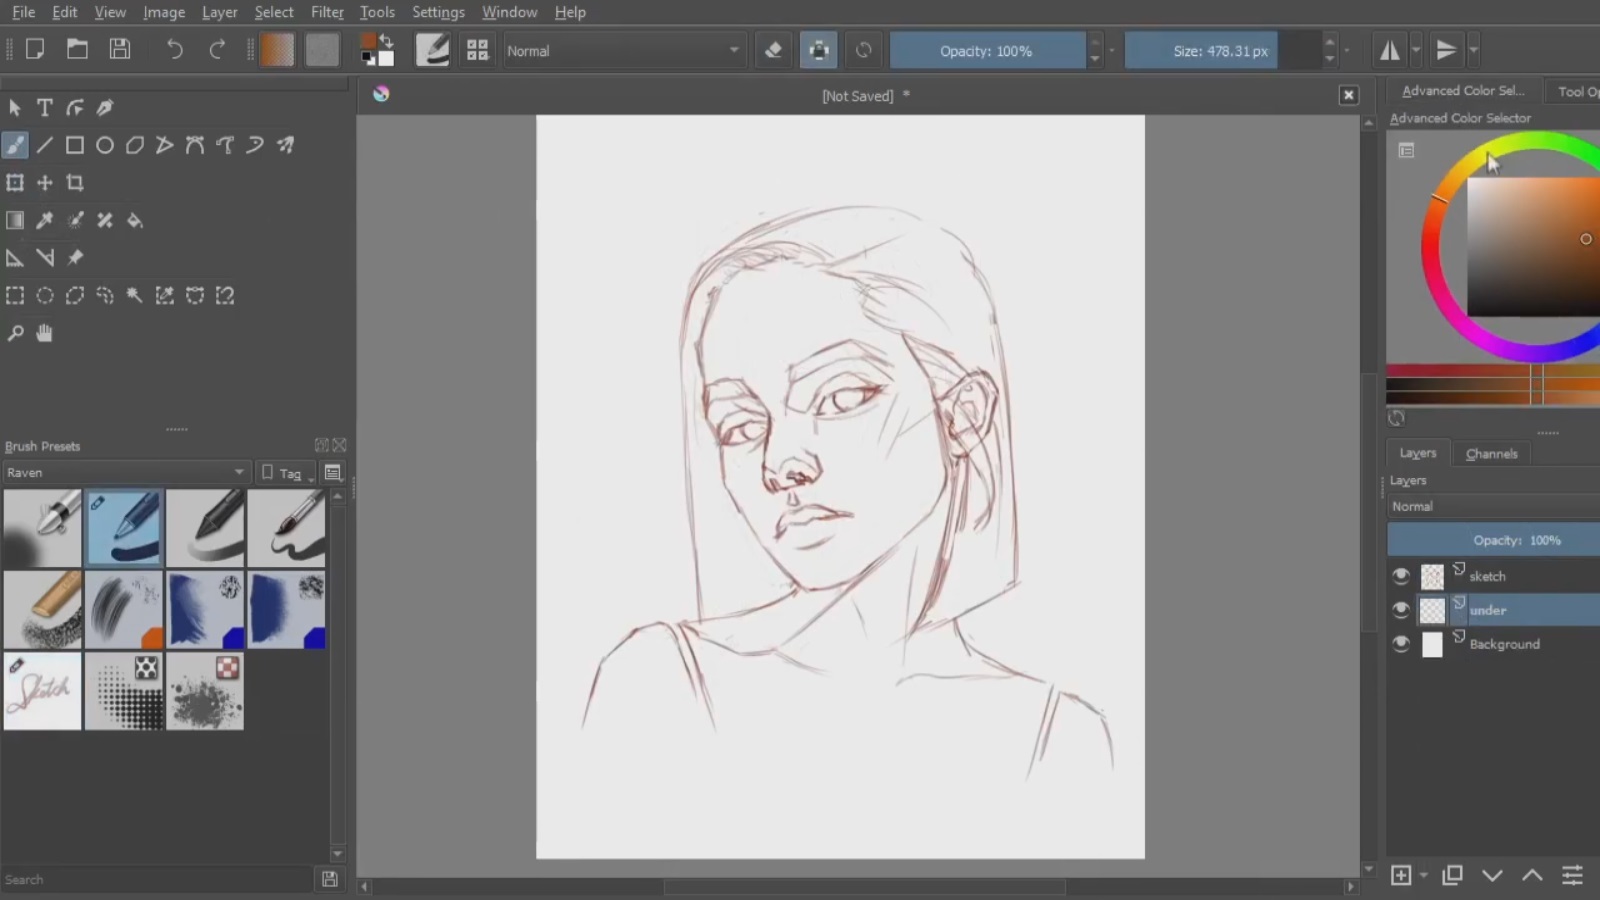Viewport: 1600px width, 900px height.
Task: Select the Move tool
Action: click(45, 183)
